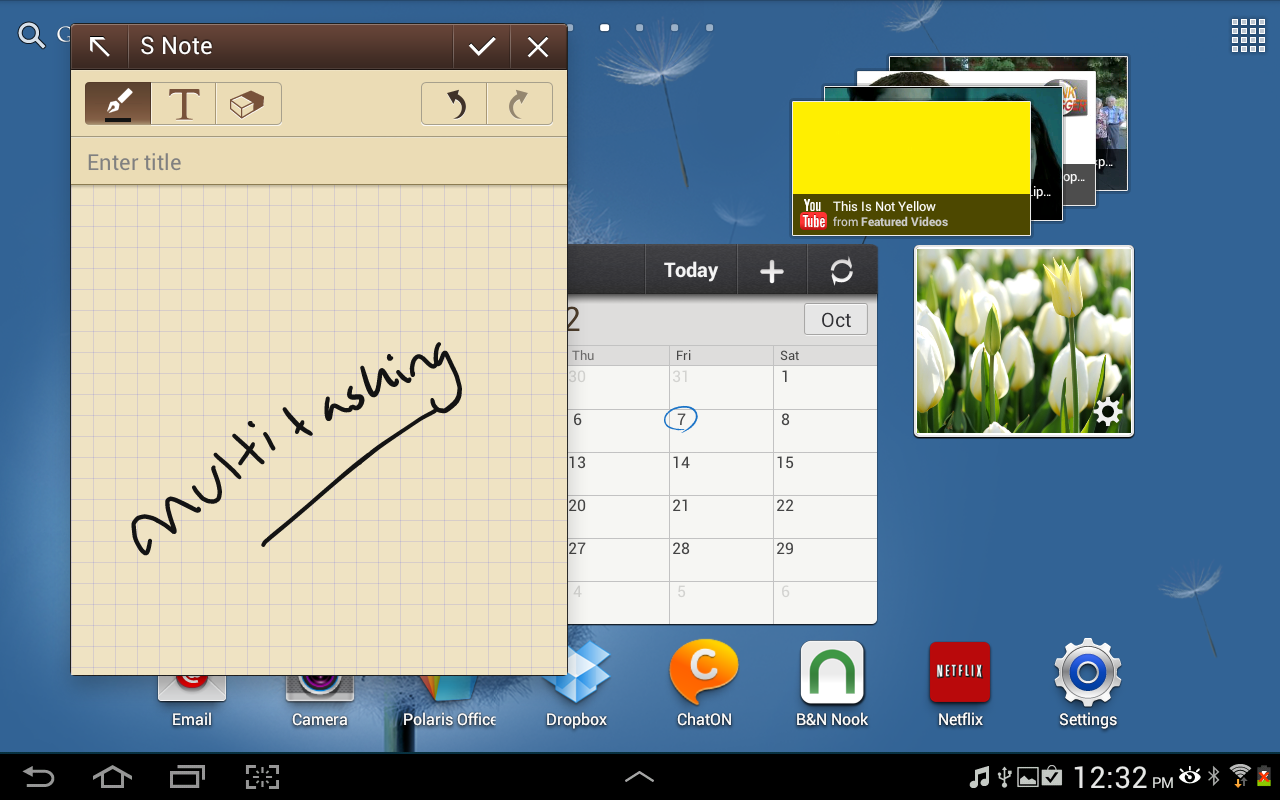Go to the home screen

[112, 777]
